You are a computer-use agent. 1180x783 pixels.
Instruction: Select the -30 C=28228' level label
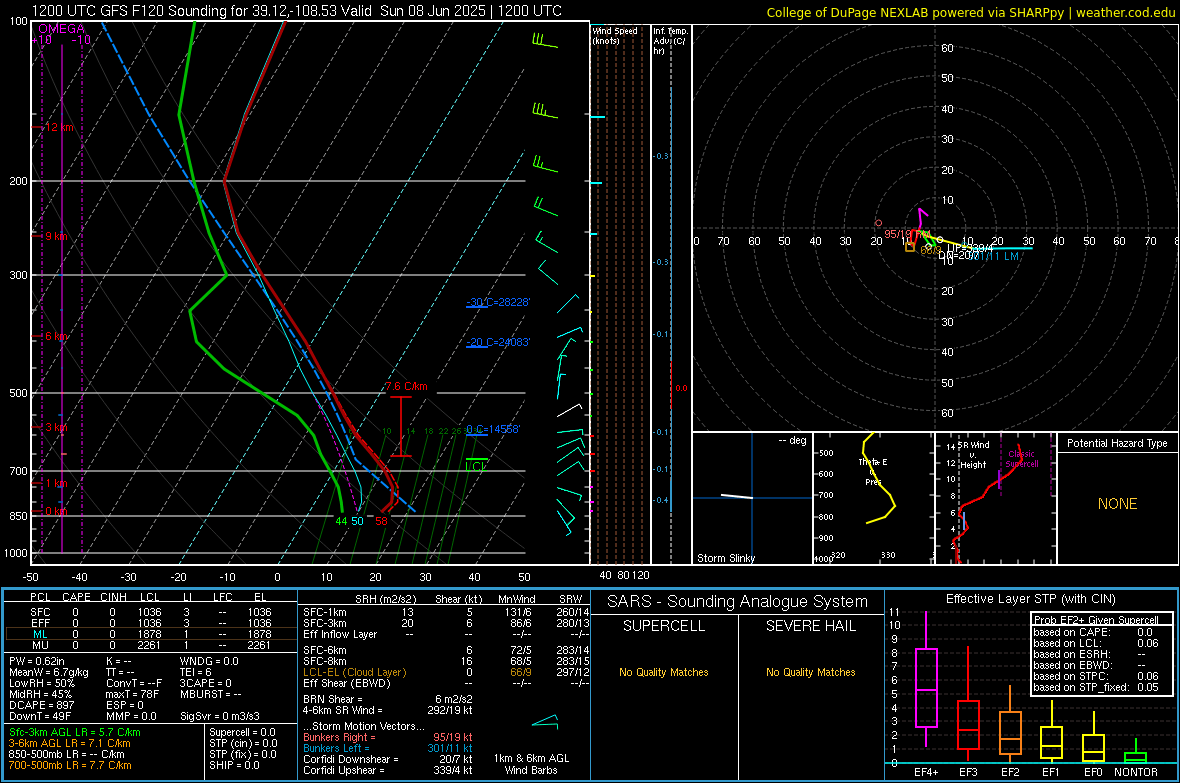(x=498, y=302)
